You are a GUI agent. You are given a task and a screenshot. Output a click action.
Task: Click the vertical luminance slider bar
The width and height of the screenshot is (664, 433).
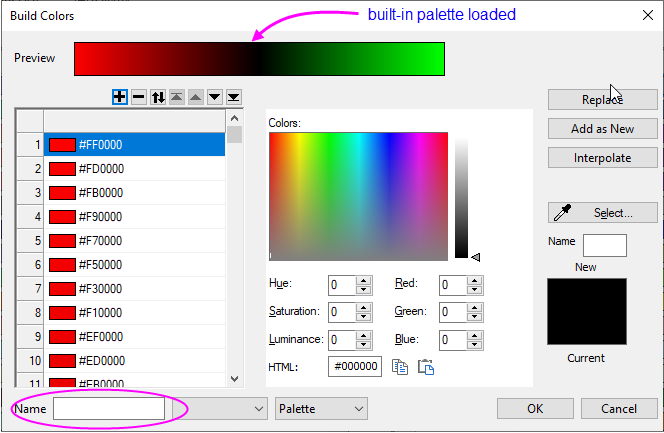pos(461,196)
